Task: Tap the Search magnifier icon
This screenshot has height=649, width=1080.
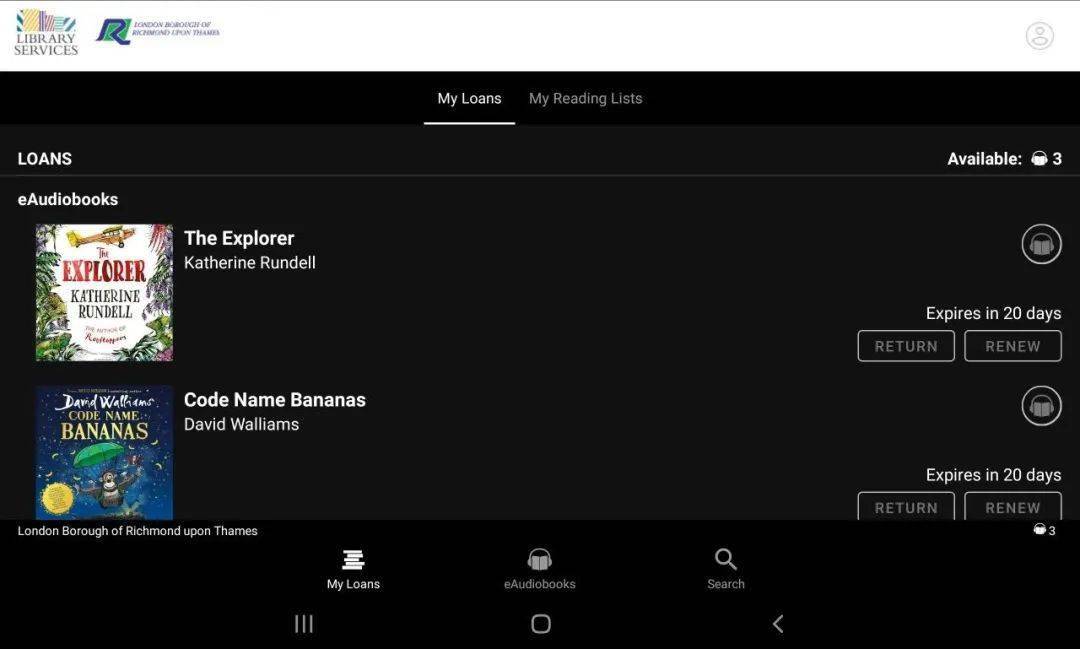Action: (726, 559)
